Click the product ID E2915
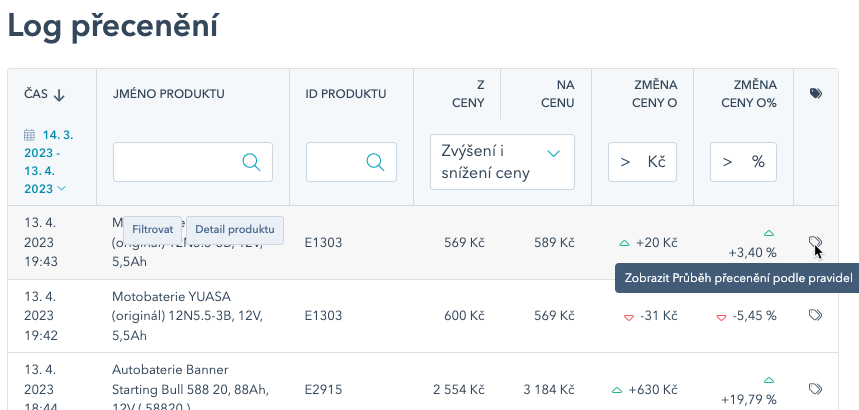 click(324, 390)
